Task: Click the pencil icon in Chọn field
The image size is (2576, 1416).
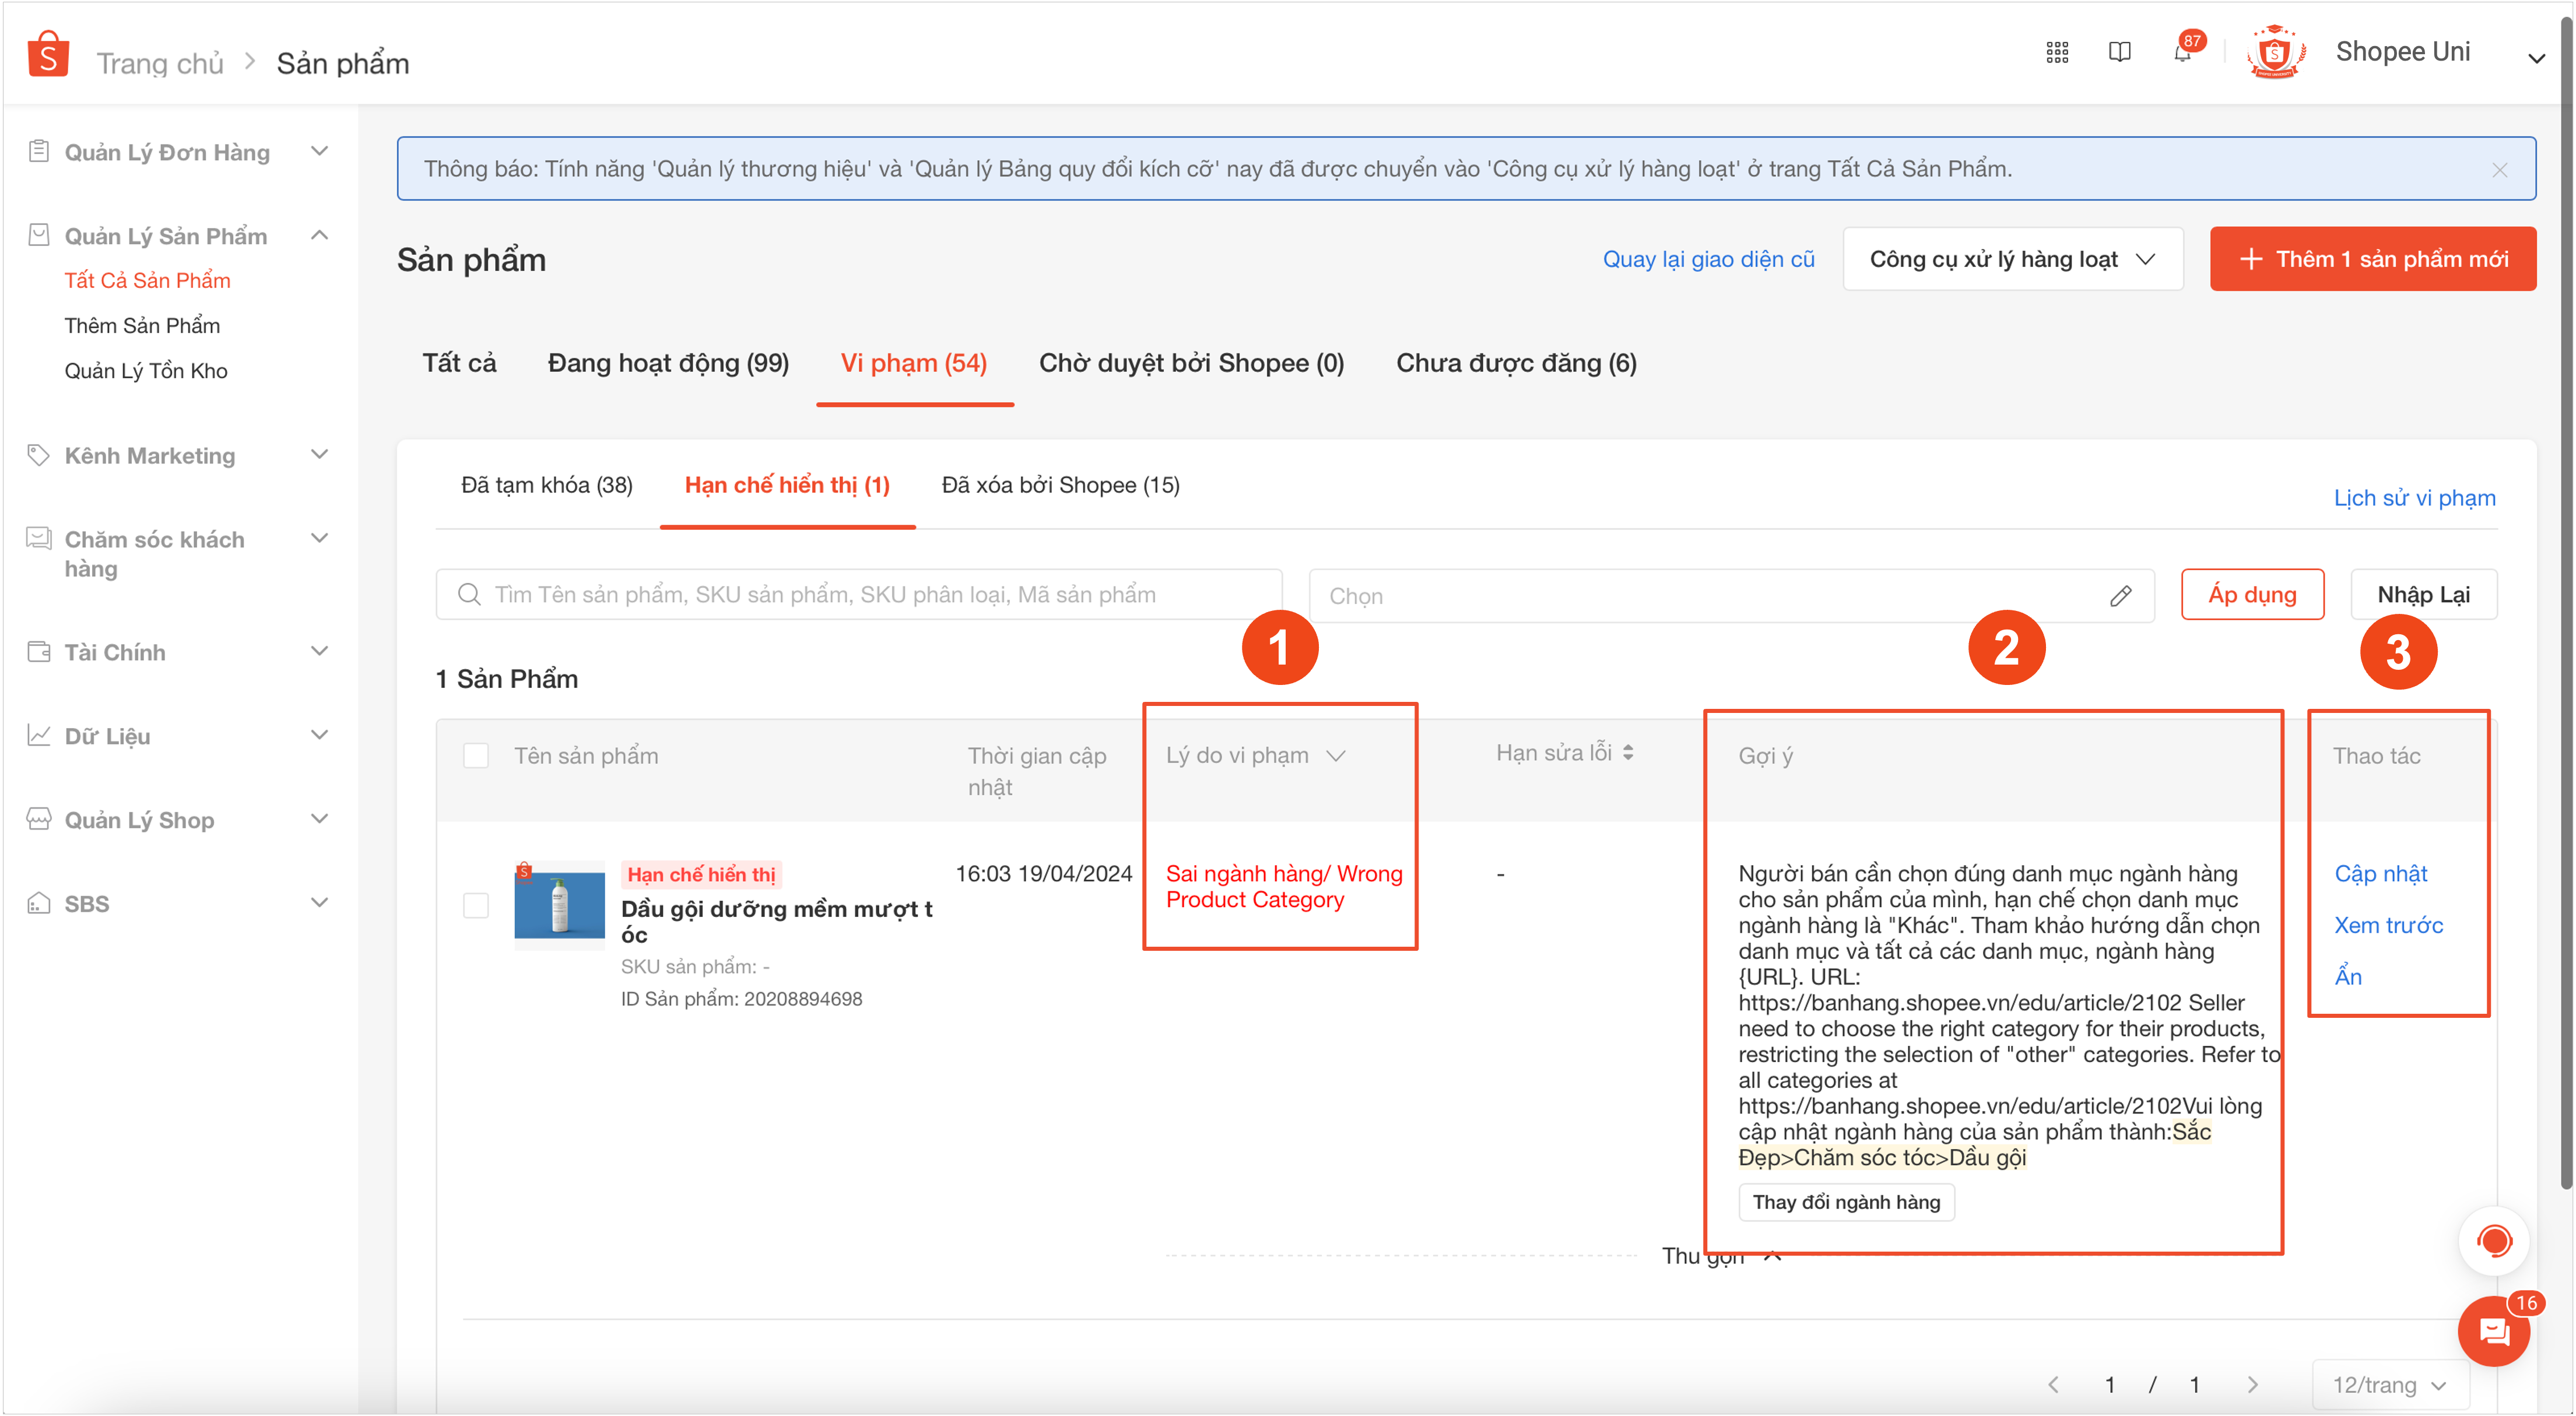Action: [x=2120, y=596]
